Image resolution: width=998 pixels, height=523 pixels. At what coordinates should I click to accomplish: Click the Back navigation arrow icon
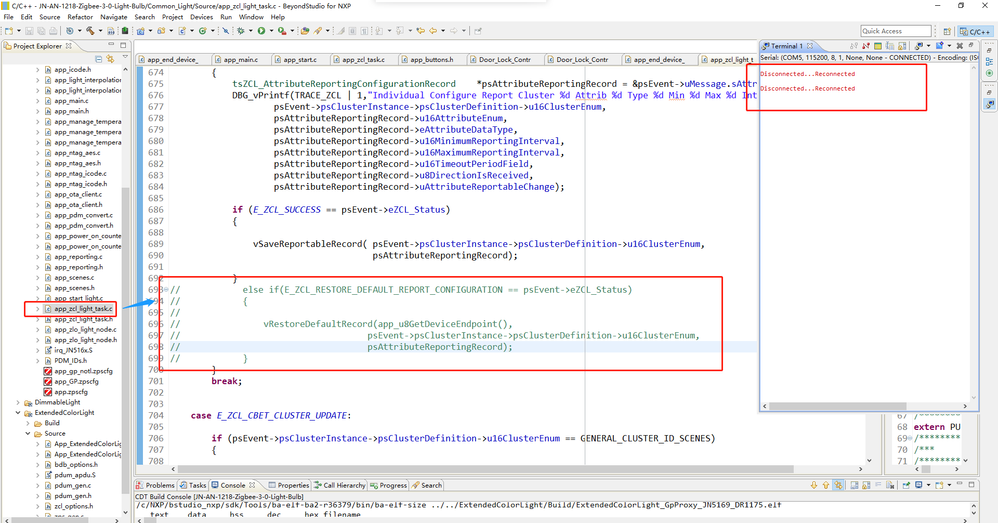(x=433, y=31)
